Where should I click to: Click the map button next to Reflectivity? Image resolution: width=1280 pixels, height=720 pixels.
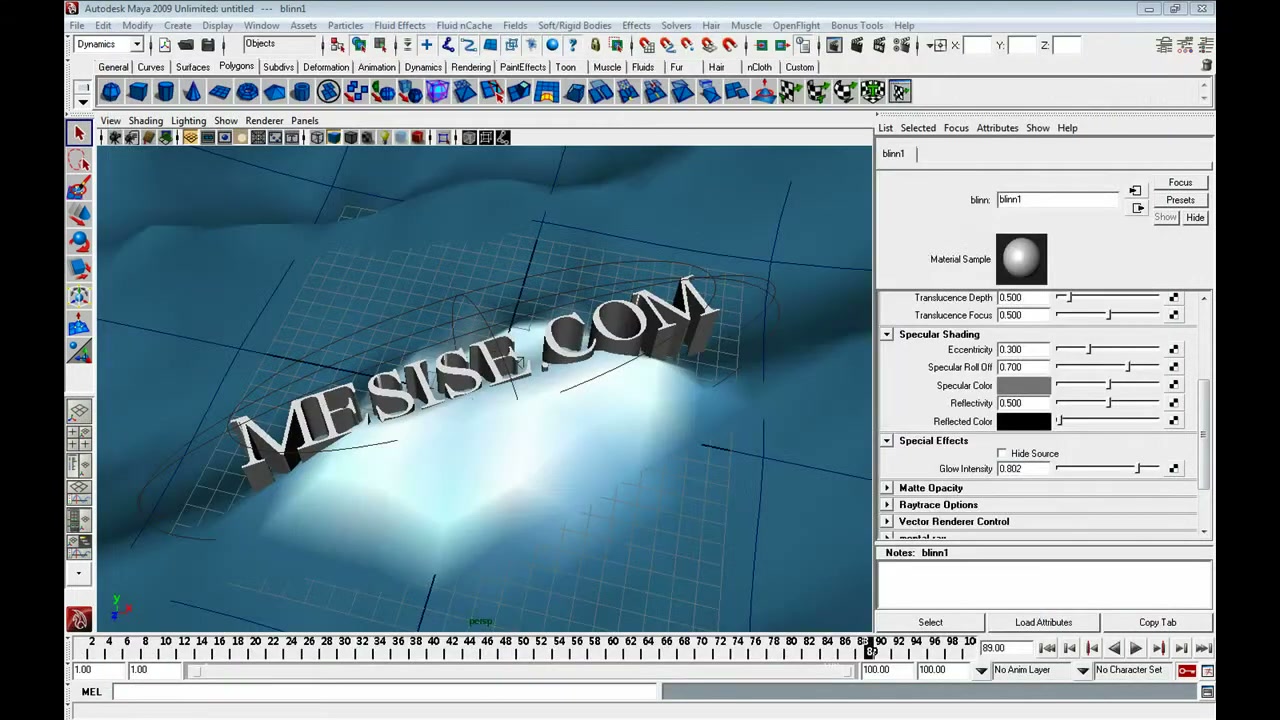[x=1174, y=403]
